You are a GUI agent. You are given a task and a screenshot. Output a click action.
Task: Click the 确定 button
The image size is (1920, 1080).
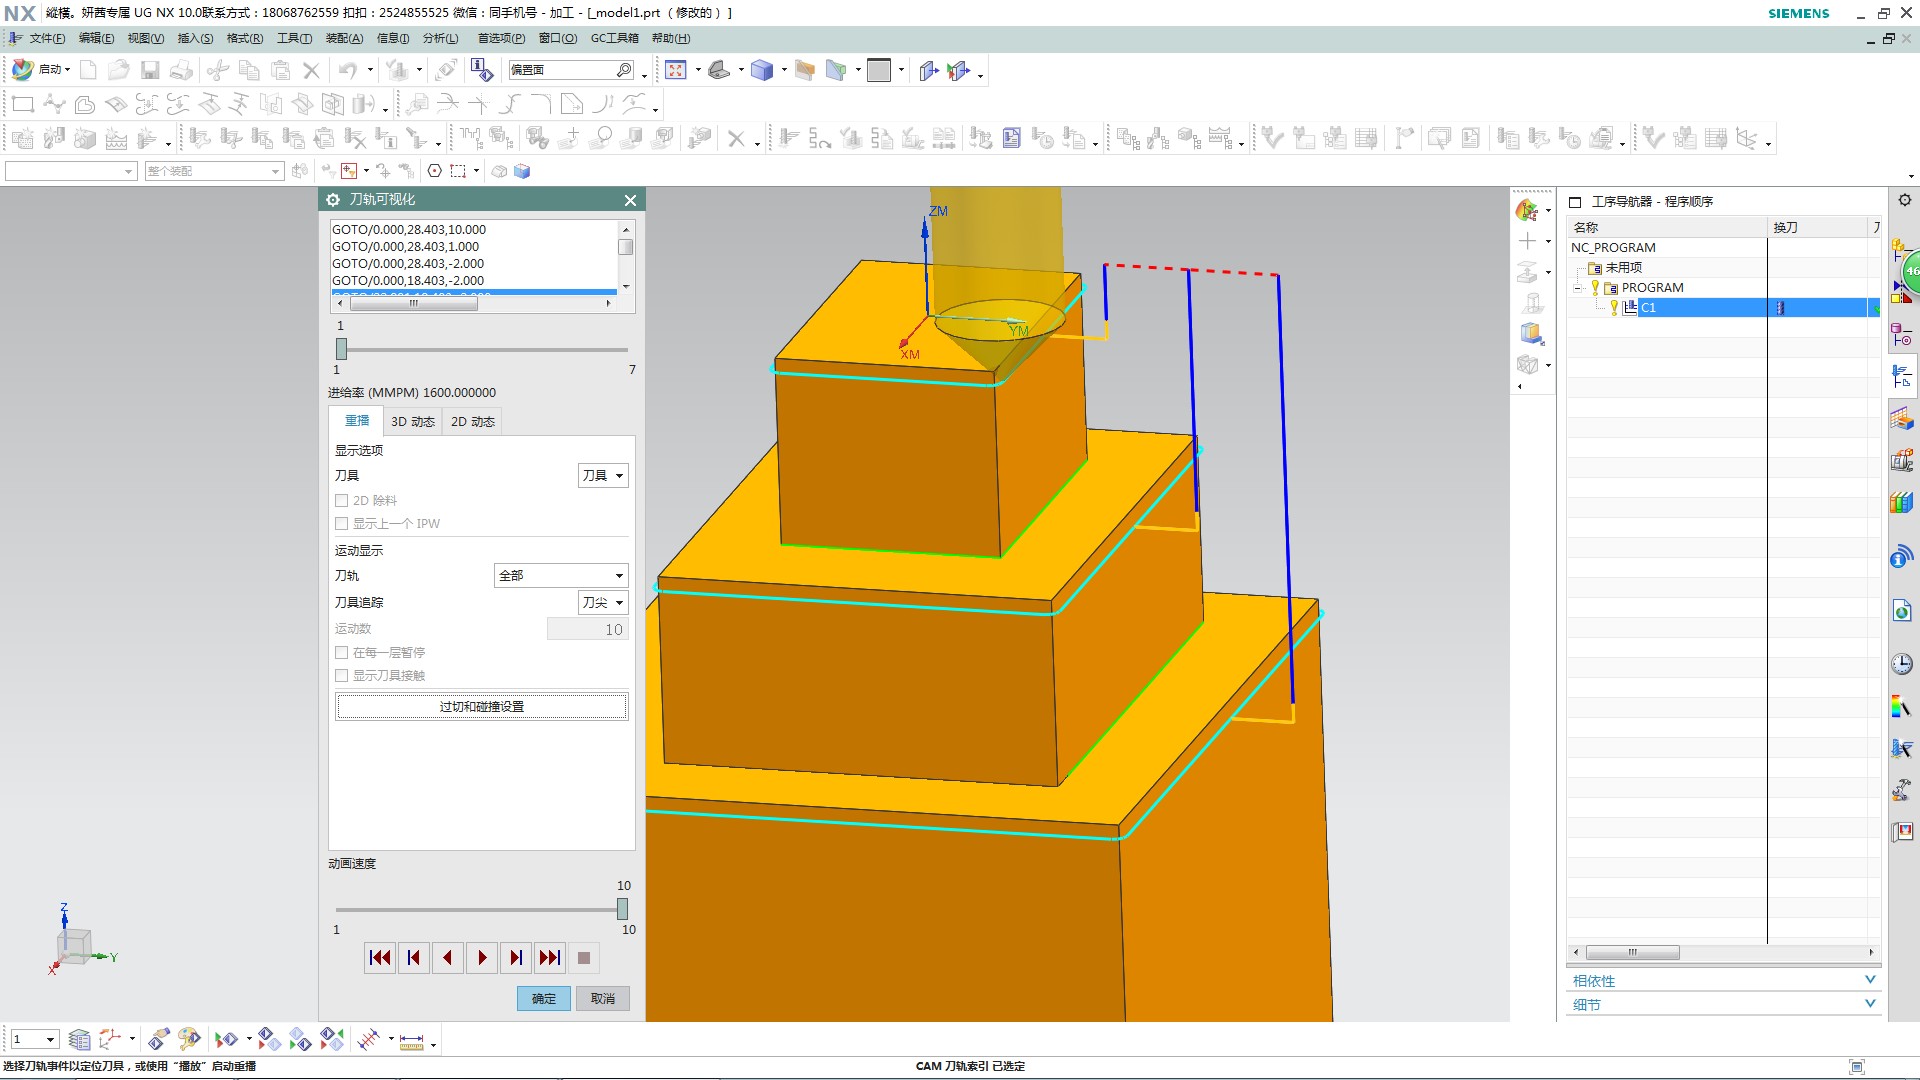tap(543, 998)
